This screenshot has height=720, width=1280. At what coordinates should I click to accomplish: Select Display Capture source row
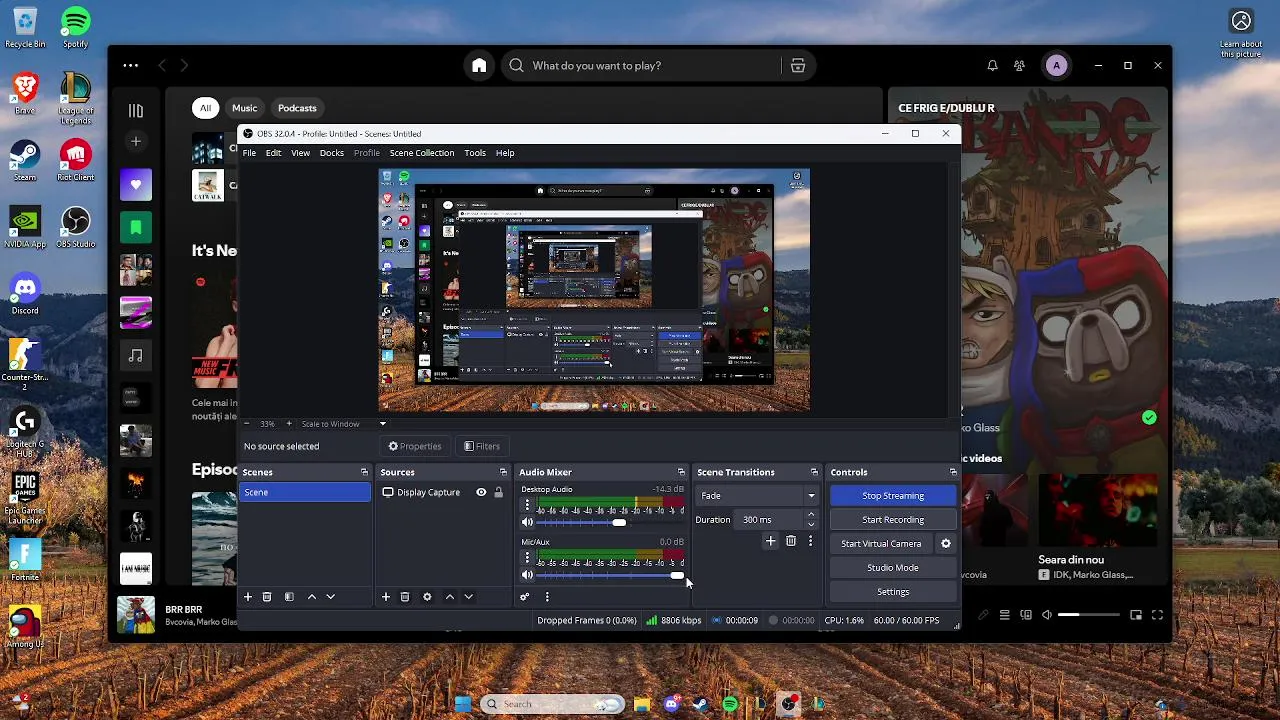coord(442,493)
